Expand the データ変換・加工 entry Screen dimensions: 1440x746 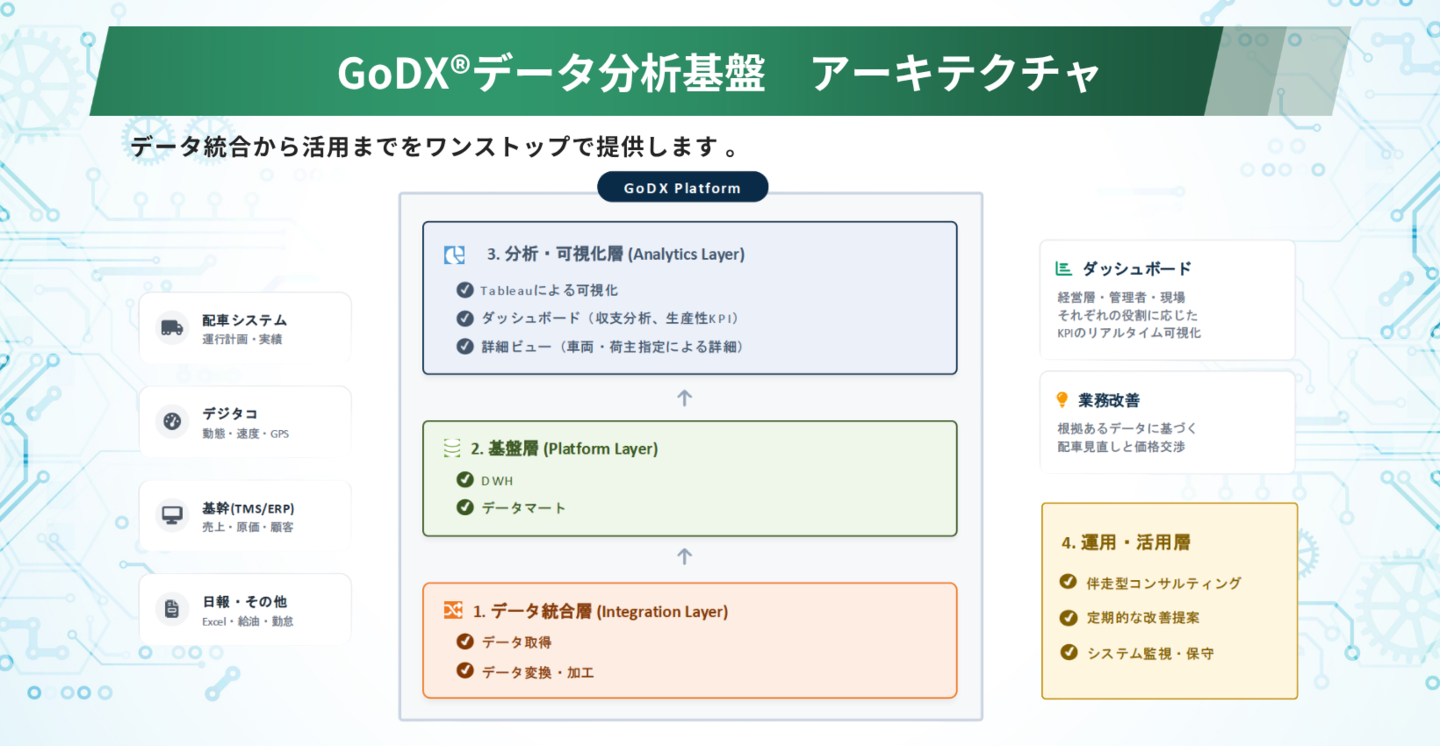tap(521, 672)
